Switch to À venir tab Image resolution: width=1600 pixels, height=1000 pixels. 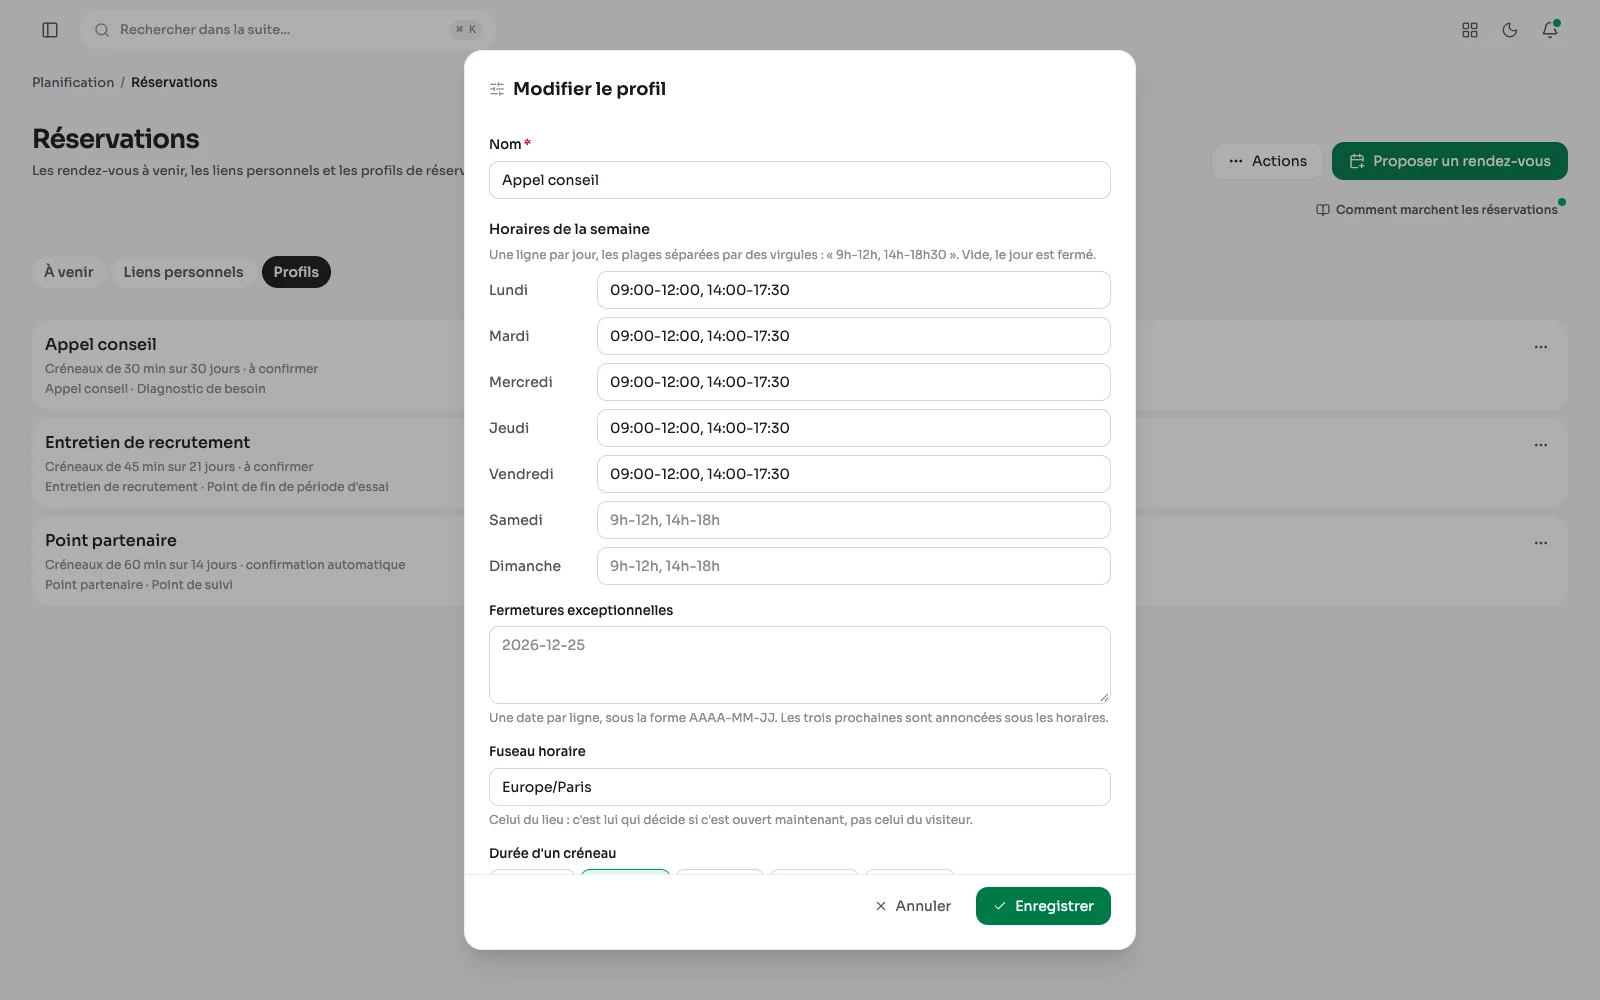point(69,272)
